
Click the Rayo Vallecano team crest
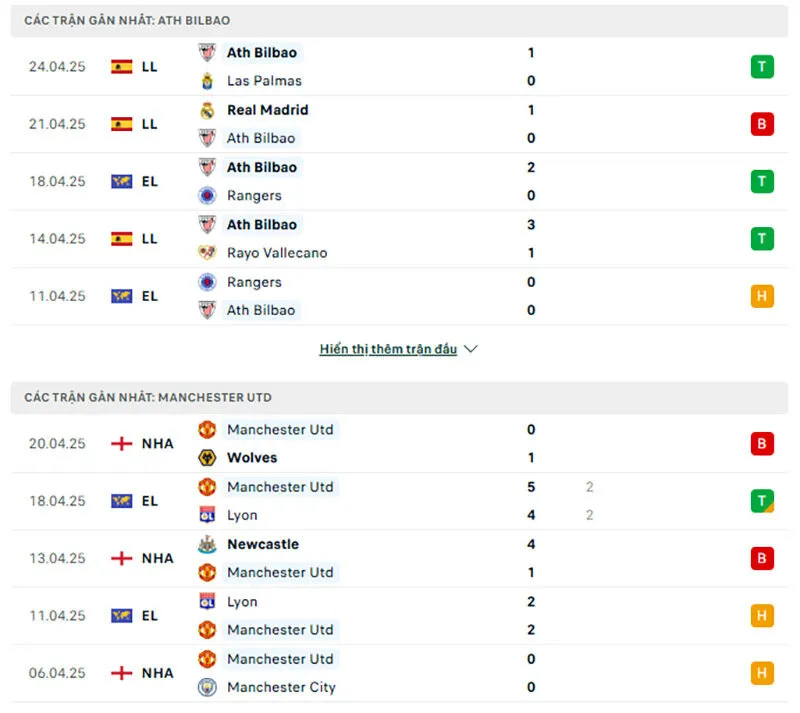click(207, 253)
